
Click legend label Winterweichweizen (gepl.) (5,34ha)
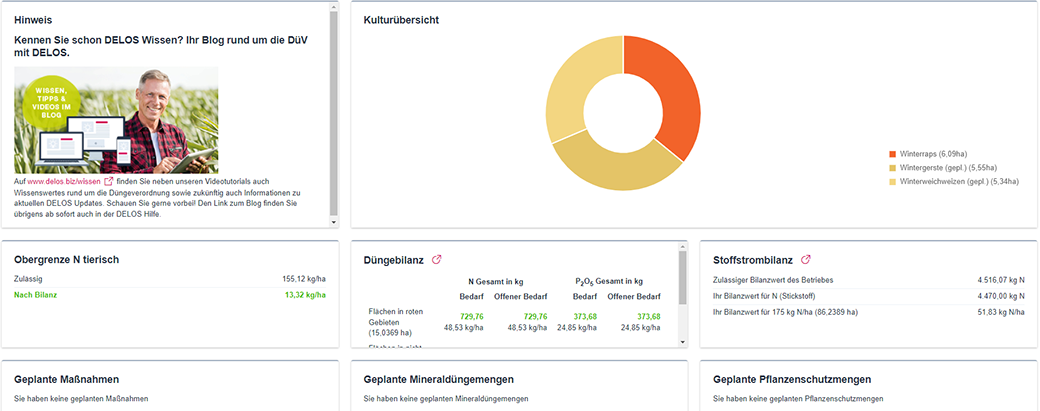[x=959, y=181]
